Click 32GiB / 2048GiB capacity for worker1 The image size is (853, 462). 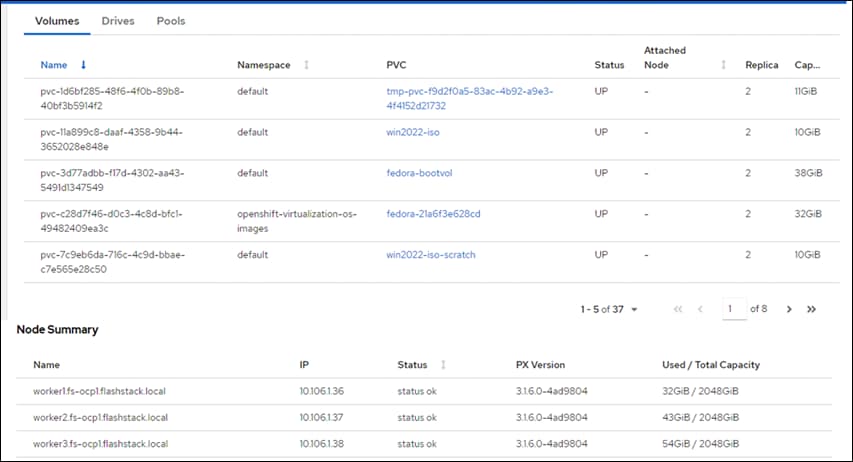coord(700,391)
